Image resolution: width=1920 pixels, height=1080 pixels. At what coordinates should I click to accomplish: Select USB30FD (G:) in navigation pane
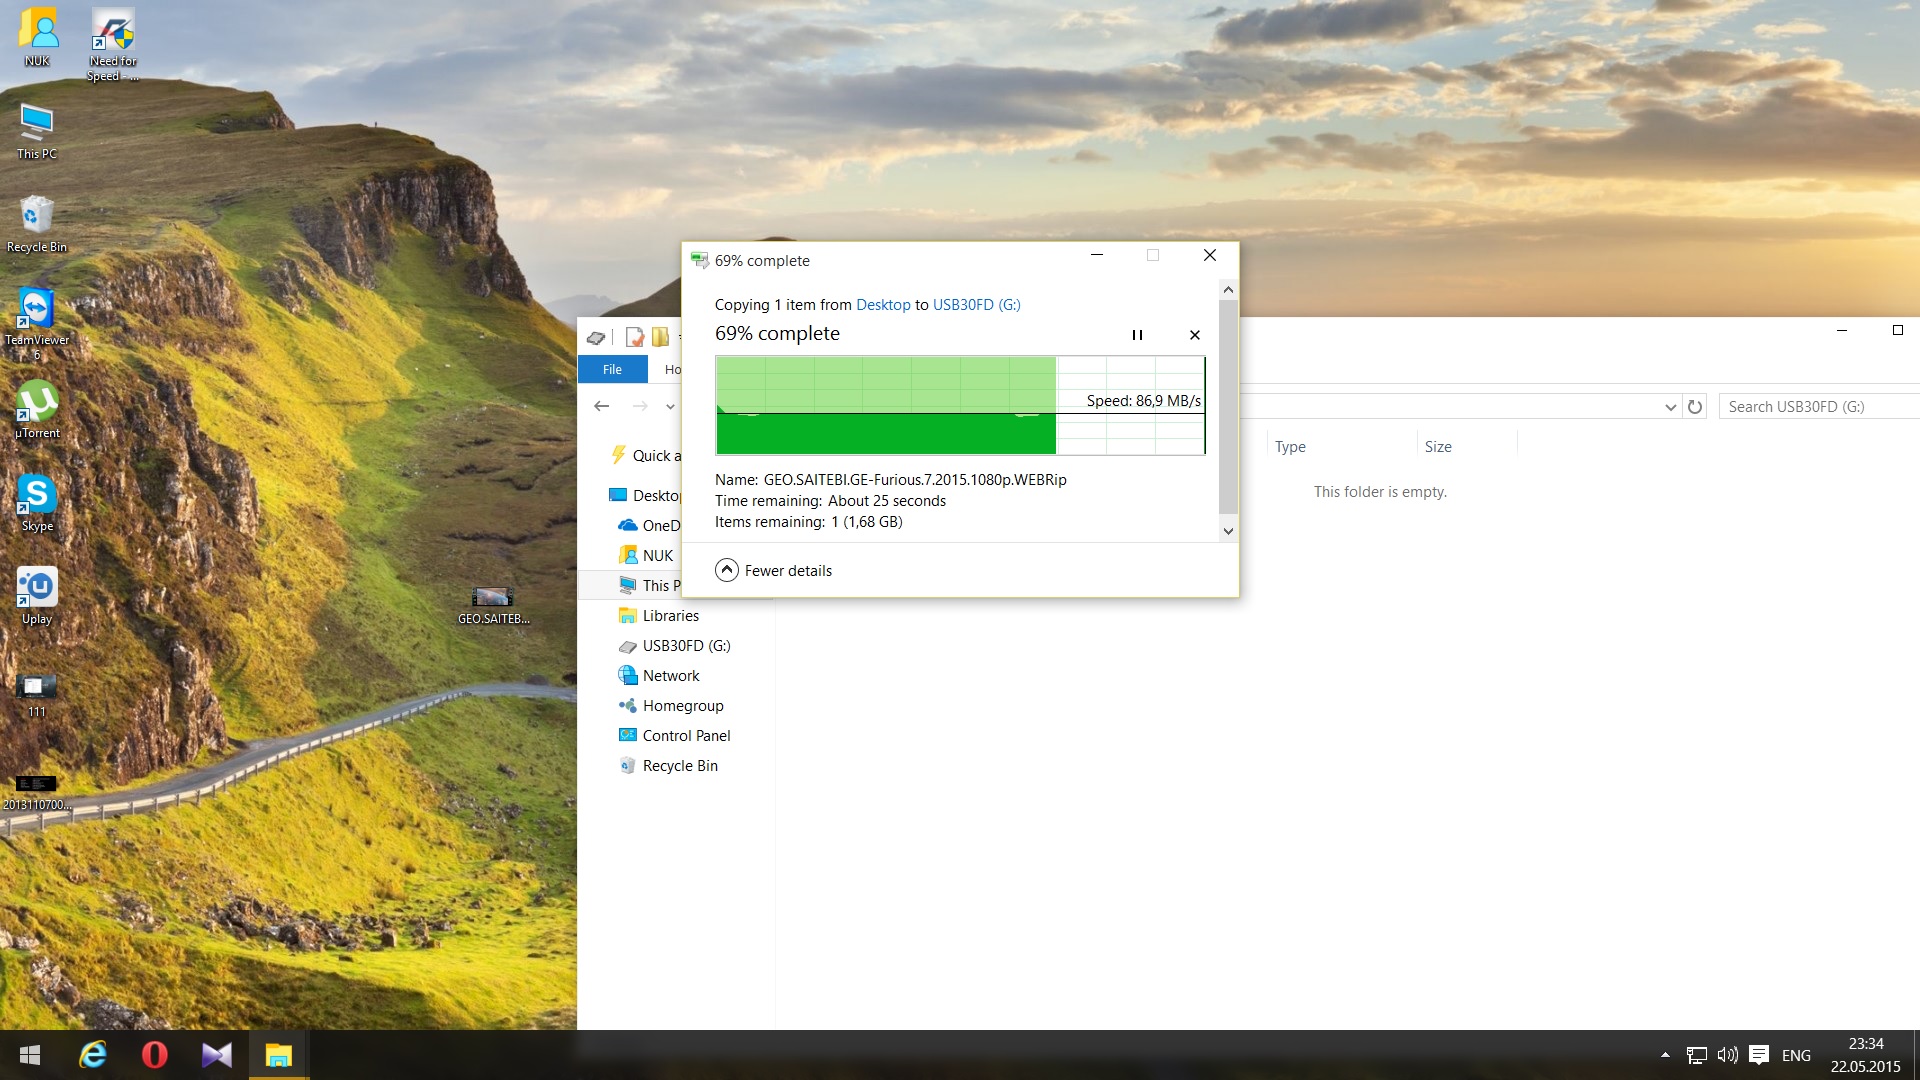(x=685, y=646)
